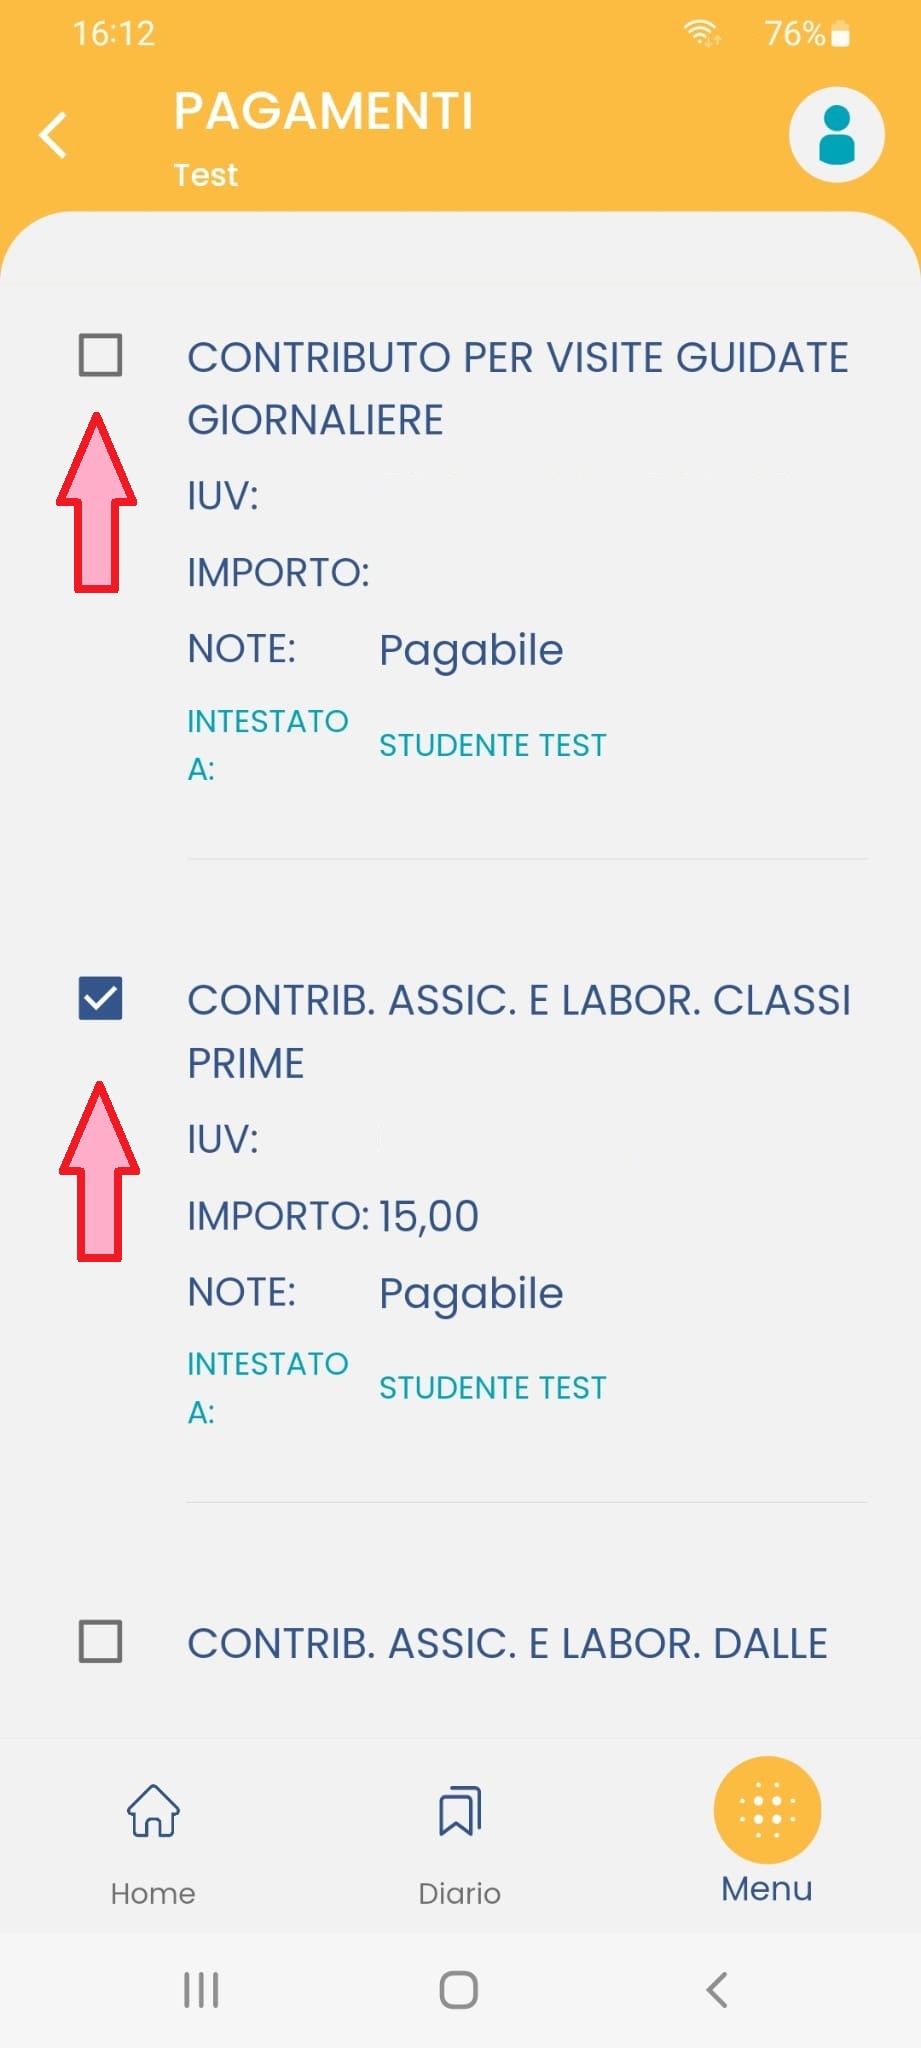Uncheck the Contrib. Assic. classi prime checkbox
This screenshot has width=921, height=2048.
[100, 998]
